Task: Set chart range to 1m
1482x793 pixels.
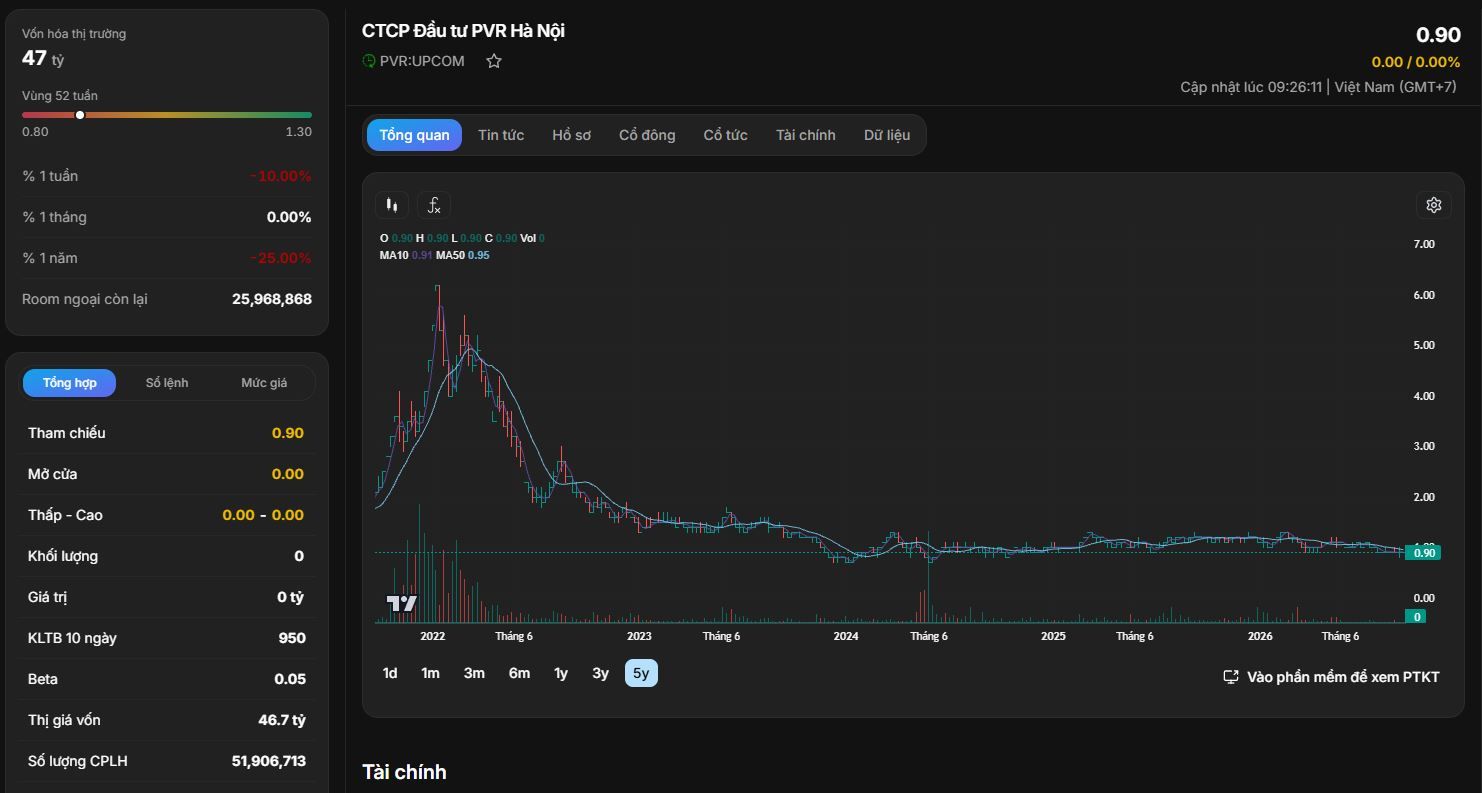Action: [x=430, y=673]
